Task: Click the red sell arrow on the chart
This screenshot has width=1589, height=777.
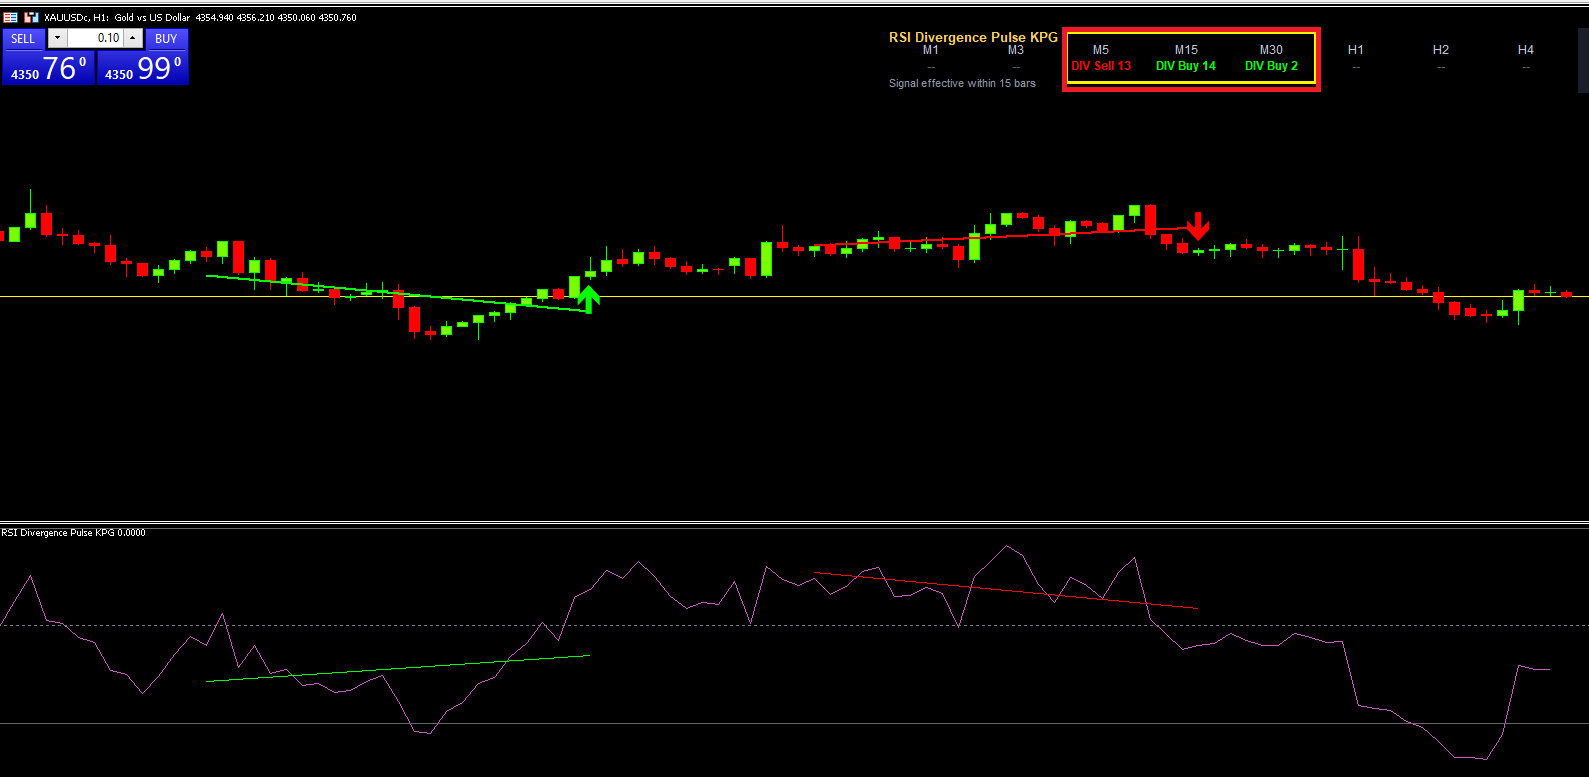Action: tap(1197, 226)
